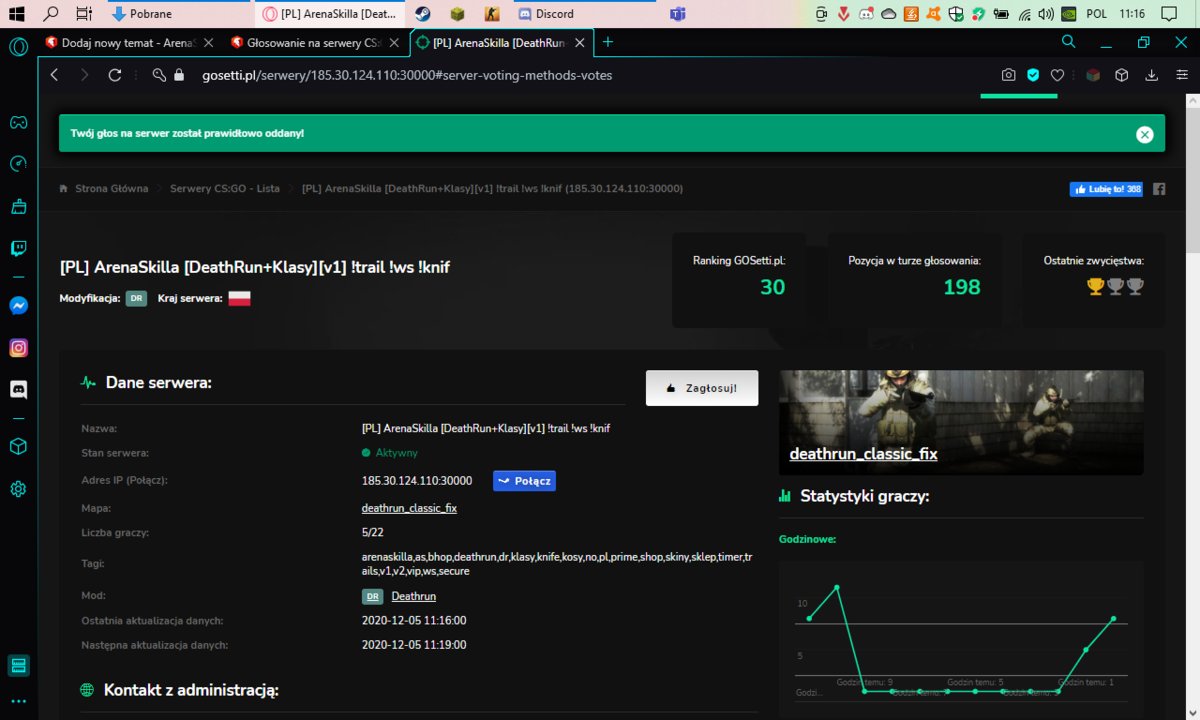Open GX Corner gamepad icon

pos(18,122)
